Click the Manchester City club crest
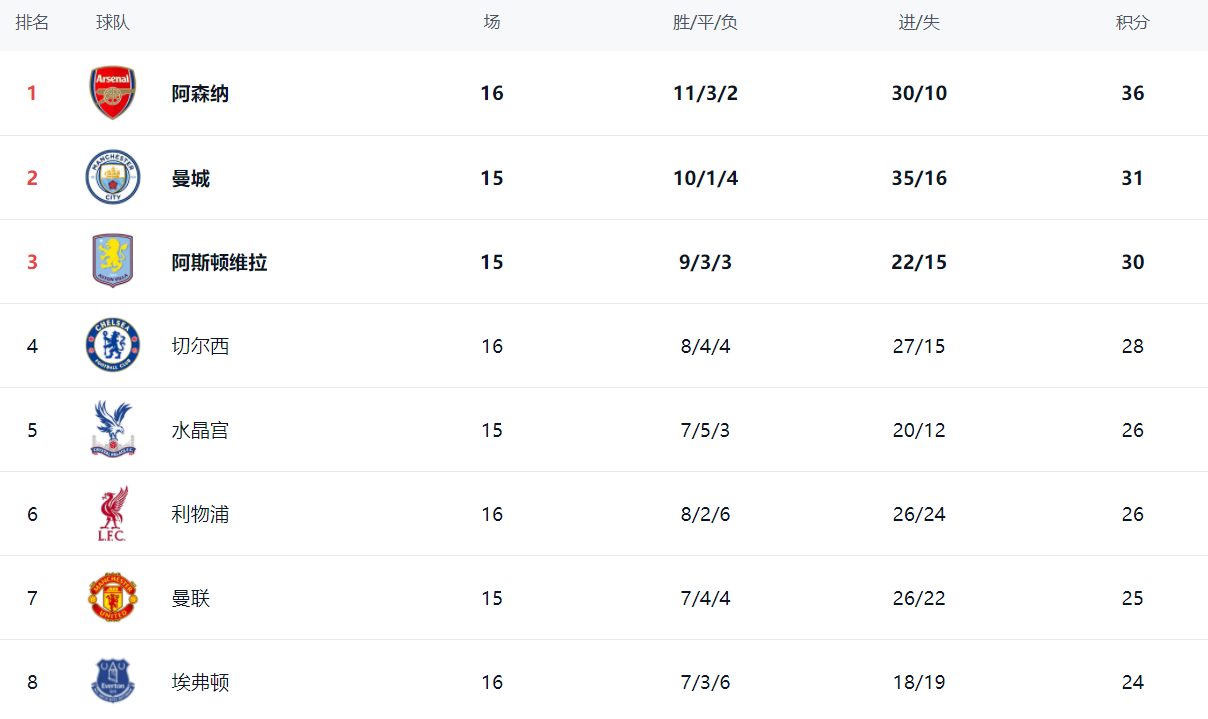 click(x=112, y=178)
